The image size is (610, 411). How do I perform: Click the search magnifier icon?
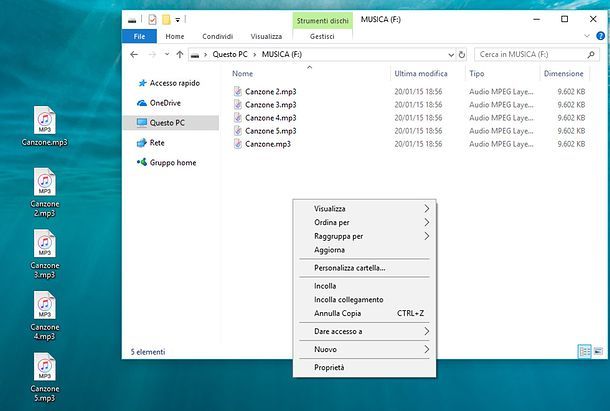(591, 54)
